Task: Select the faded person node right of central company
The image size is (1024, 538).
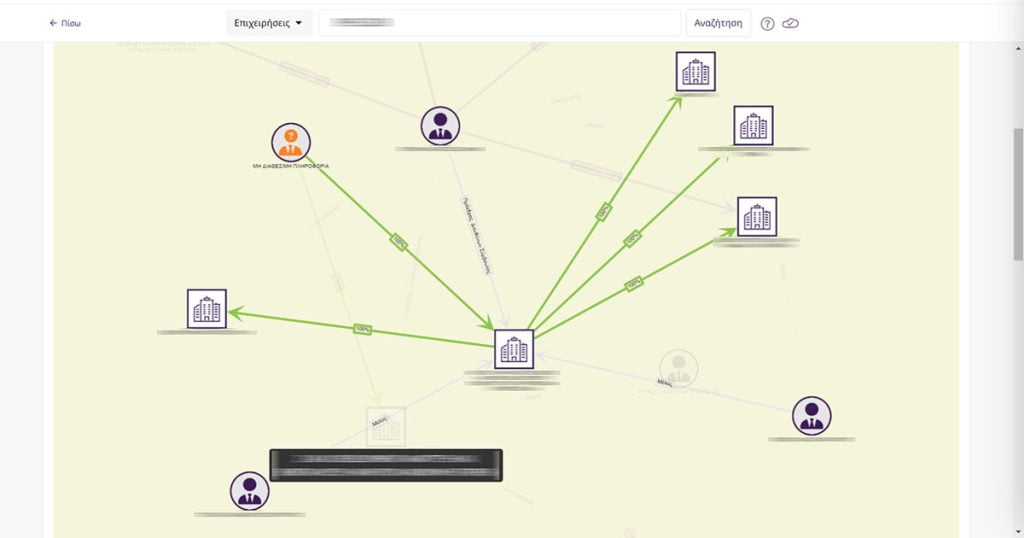Action: (x=678, y=367)
